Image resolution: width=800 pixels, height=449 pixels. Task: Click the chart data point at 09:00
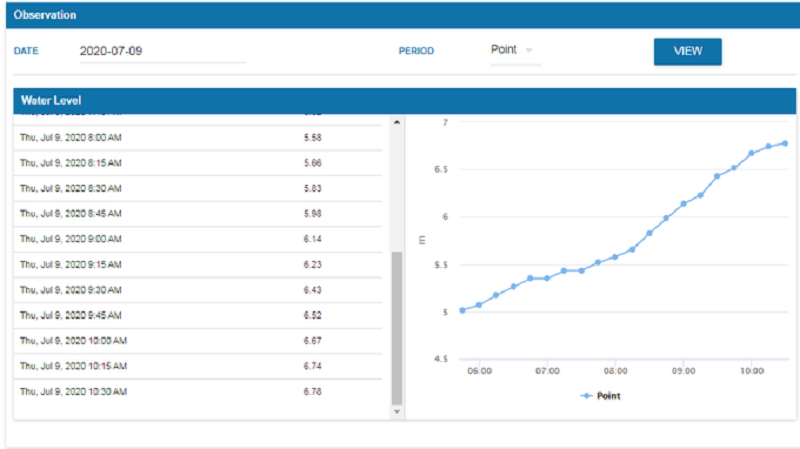[683, 204]
